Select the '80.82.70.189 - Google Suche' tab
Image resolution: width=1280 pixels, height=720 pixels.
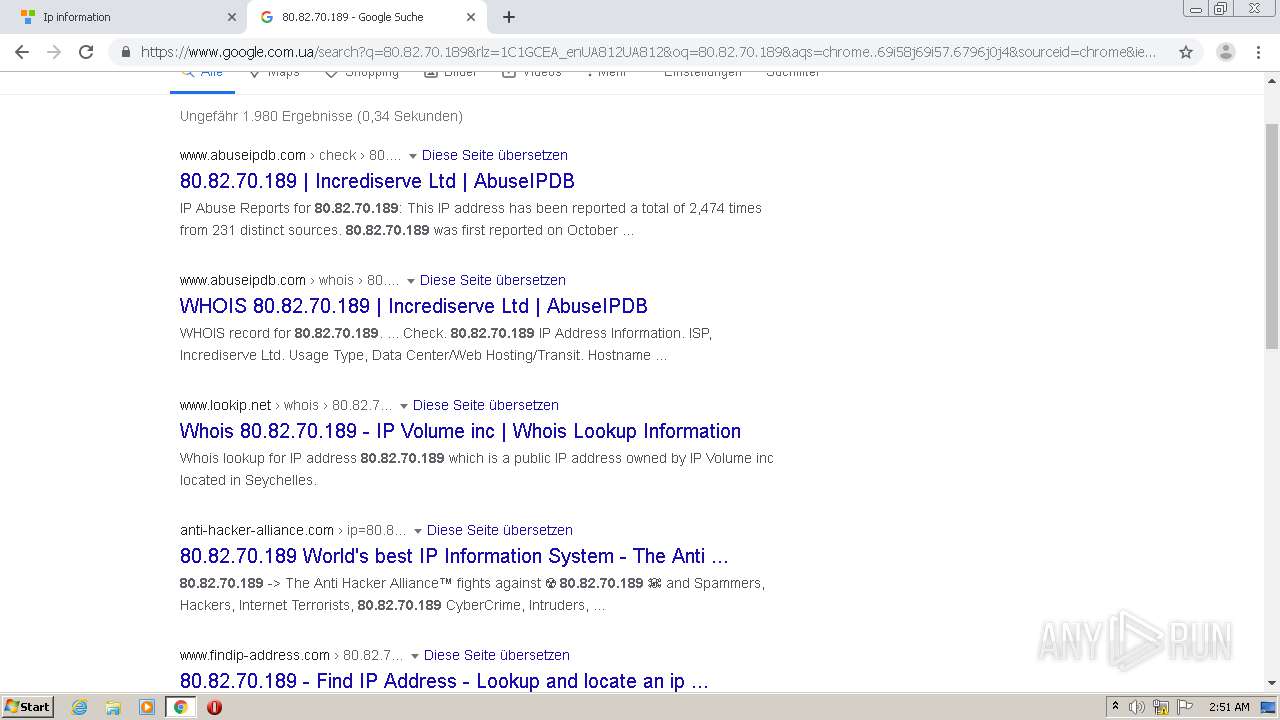tap(367, 17)
